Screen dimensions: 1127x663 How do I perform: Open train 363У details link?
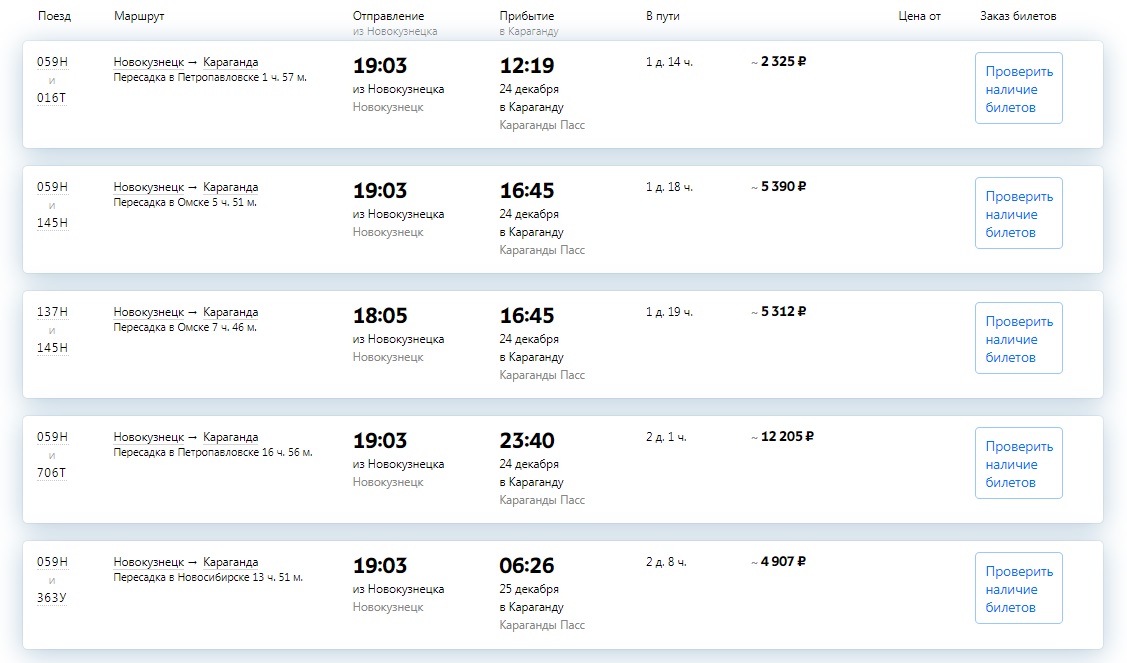52,598
